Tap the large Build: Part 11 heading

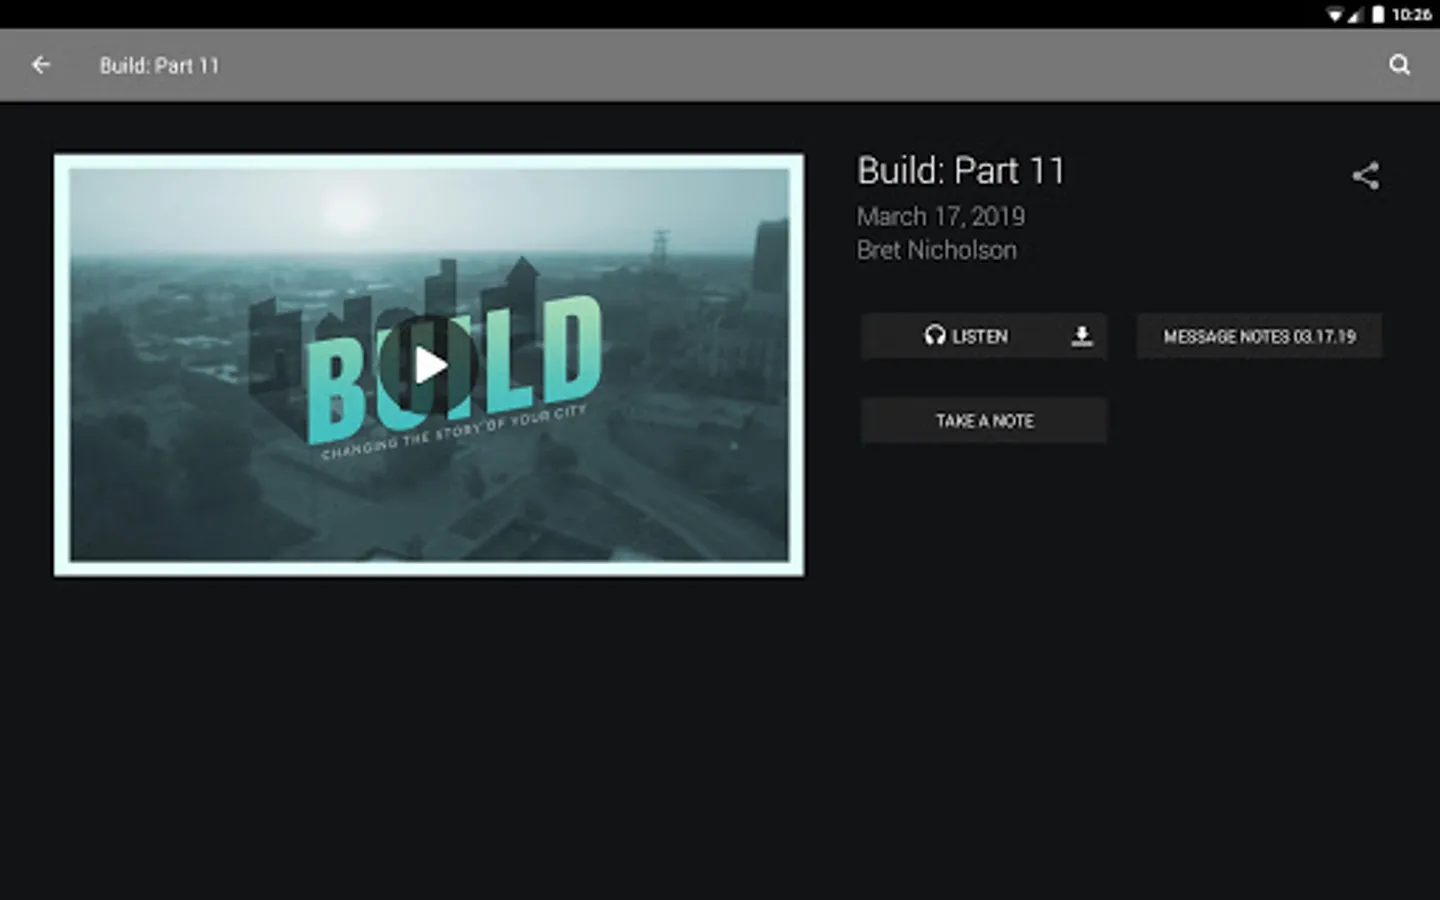(x=961, y=171)
